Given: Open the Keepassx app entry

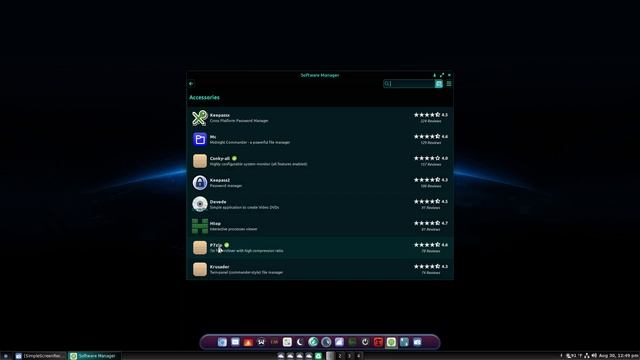Looking at the screenshot, I should 320,118.
